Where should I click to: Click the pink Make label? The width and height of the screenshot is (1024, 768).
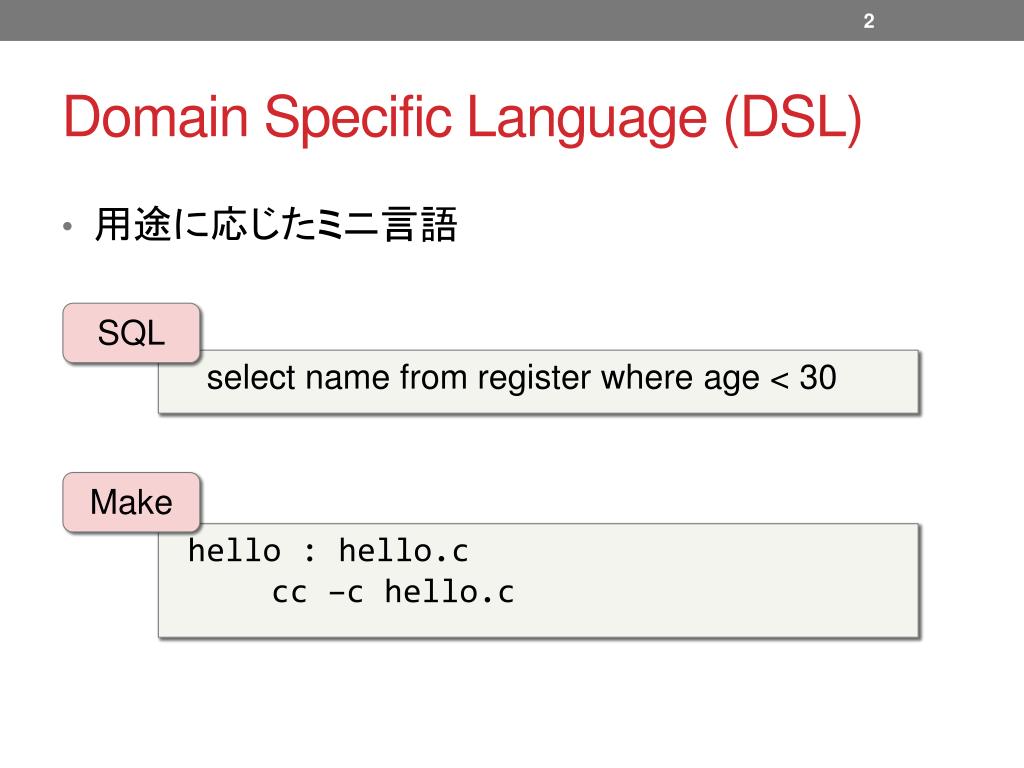coord(131,502)
